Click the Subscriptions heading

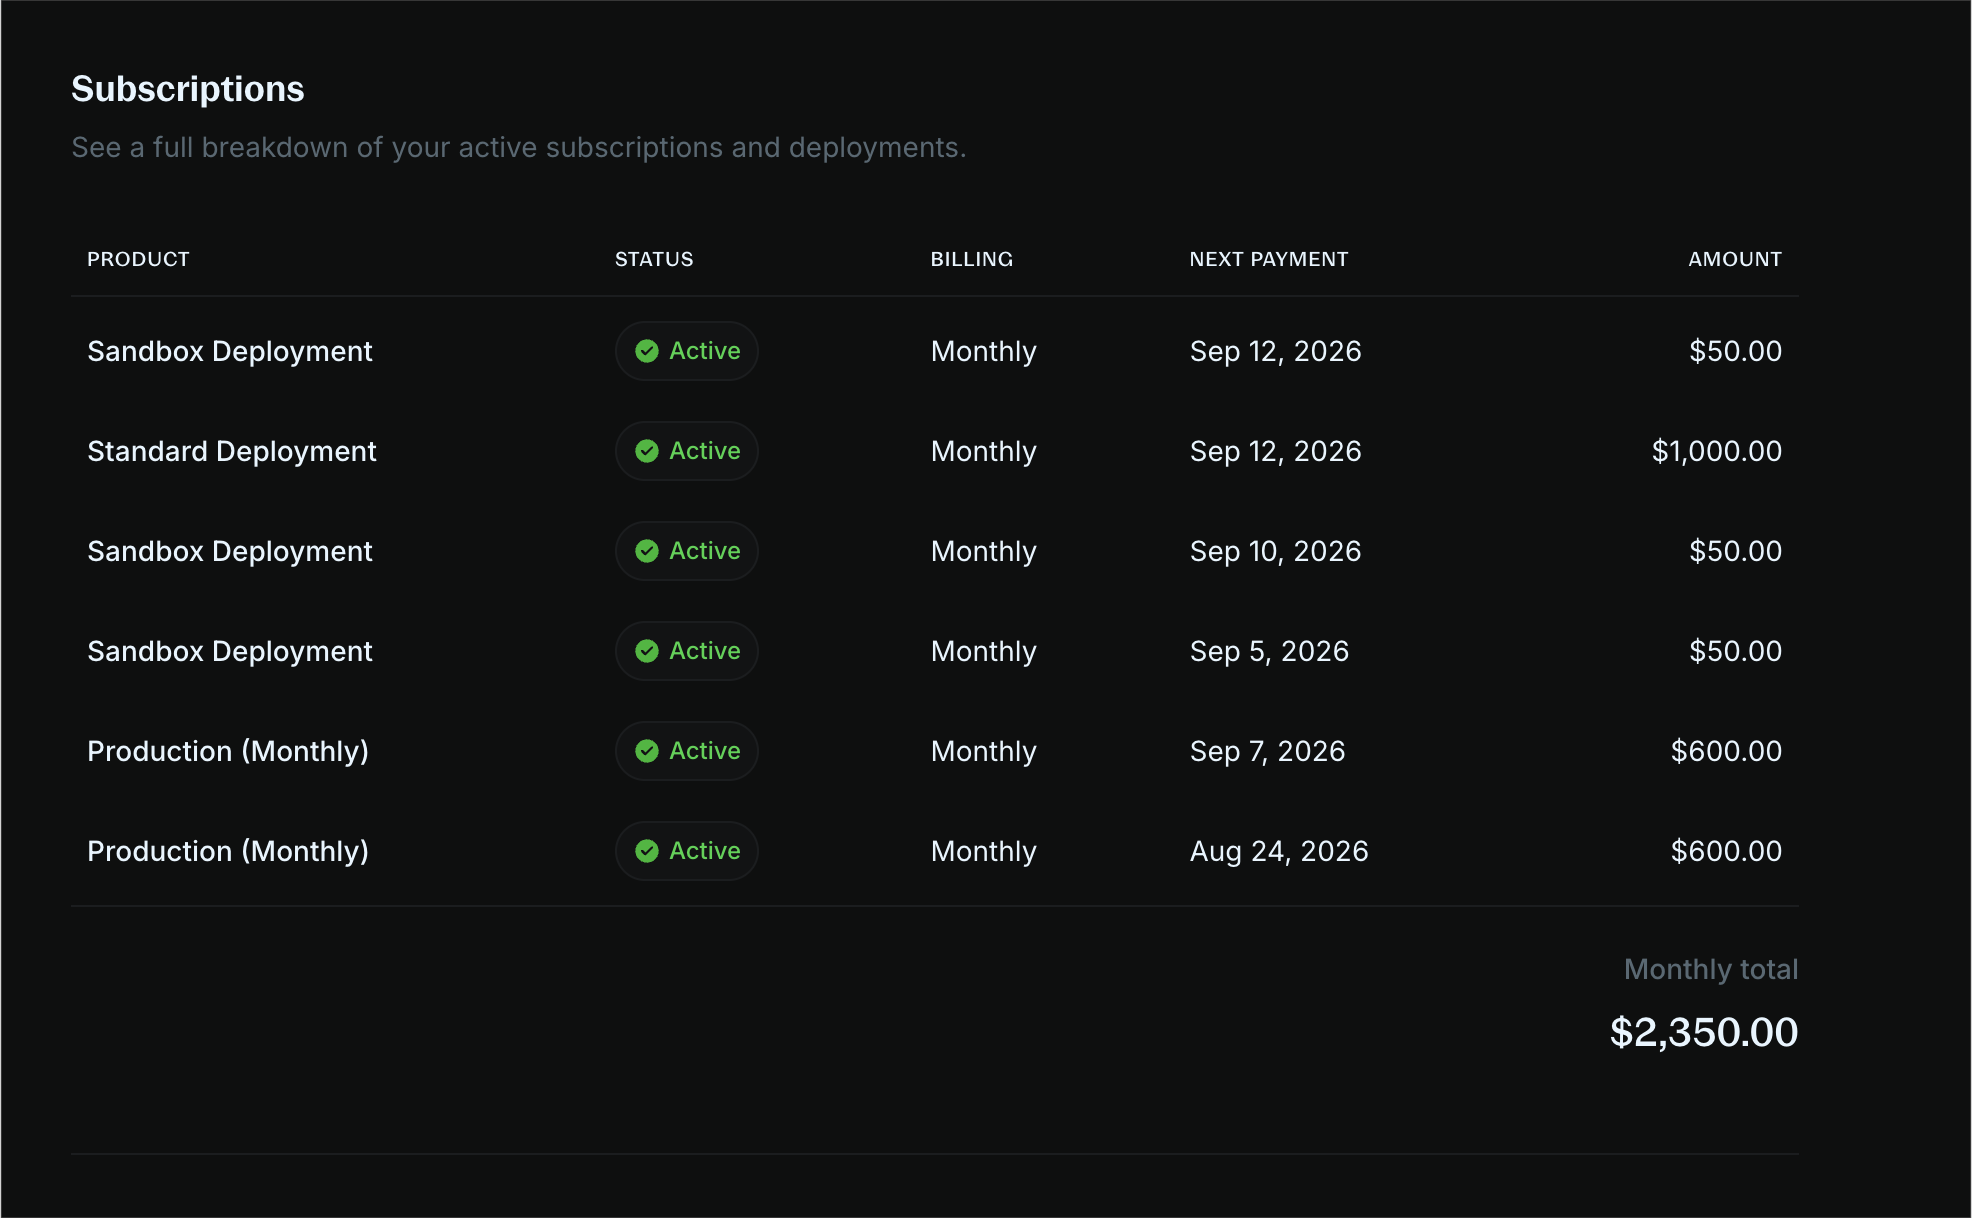188,89
